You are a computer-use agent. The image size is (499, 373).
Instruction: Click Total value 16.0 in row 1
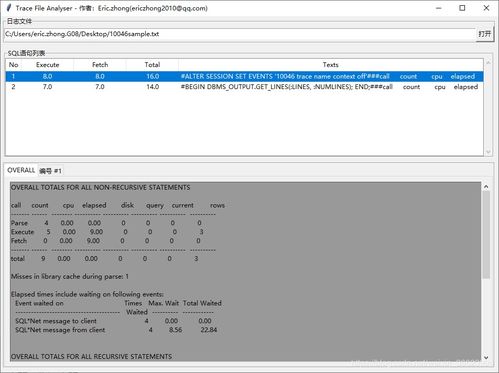pyautogui.click(x=152, y=76)
